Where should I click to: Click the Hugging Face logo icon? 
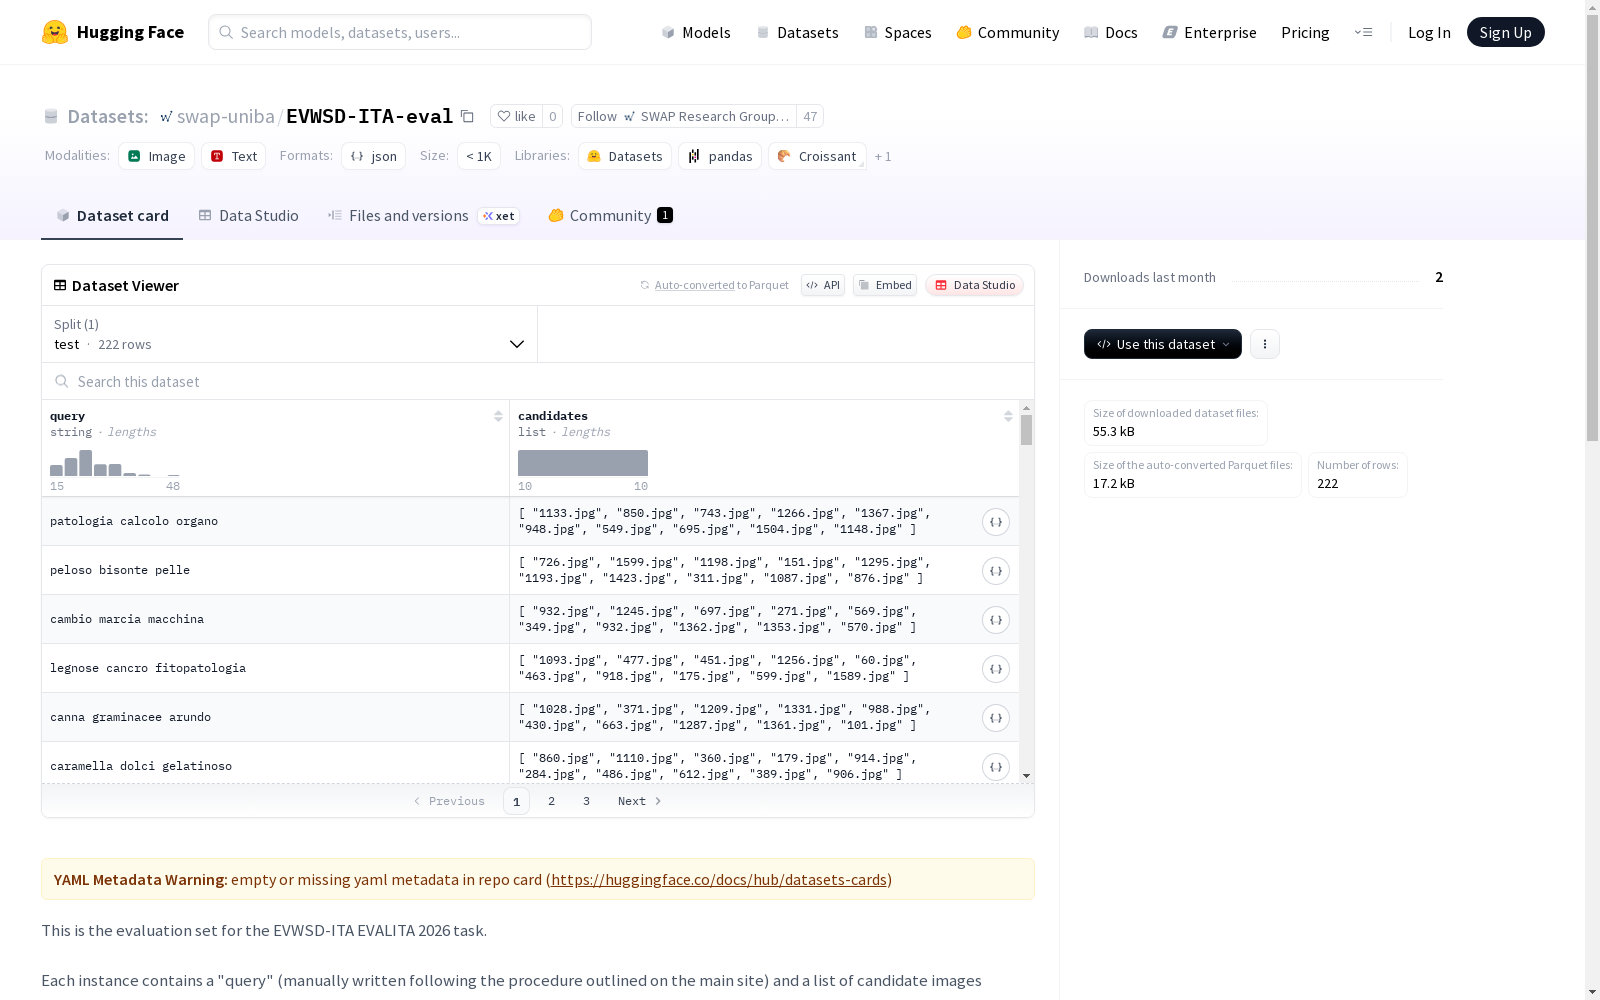pyautogui.click(x=55, y=32)
